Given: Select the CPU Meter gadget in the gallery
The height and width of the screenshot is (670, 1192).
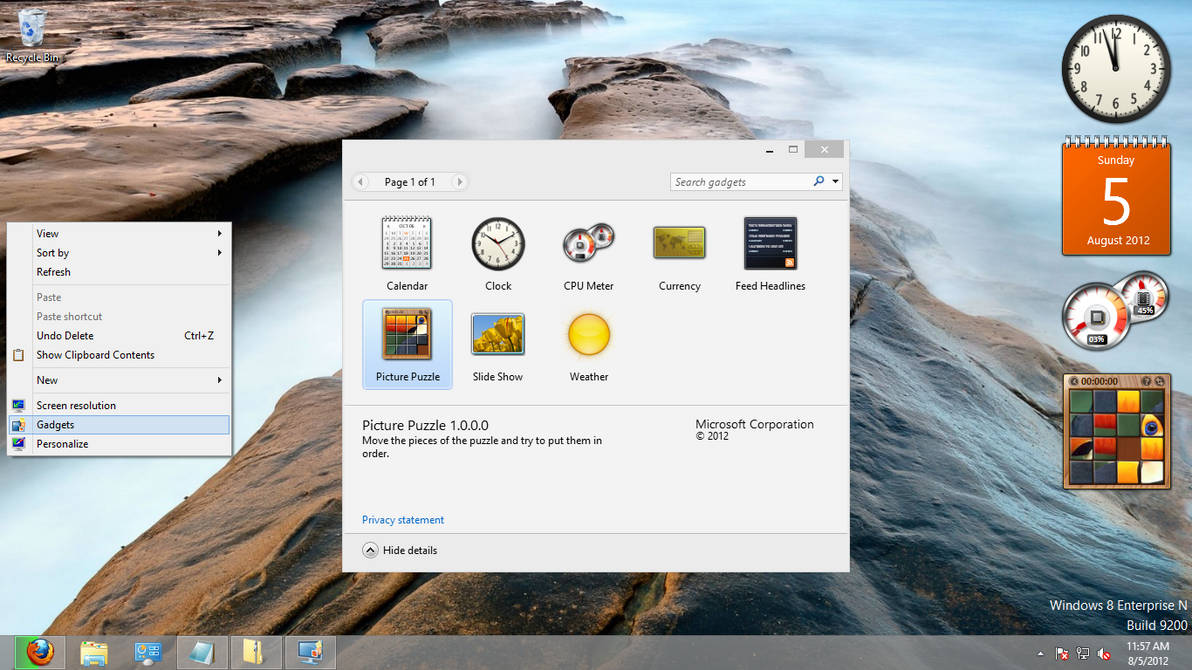Looking at the screenshot, I should tap(588, 253).
